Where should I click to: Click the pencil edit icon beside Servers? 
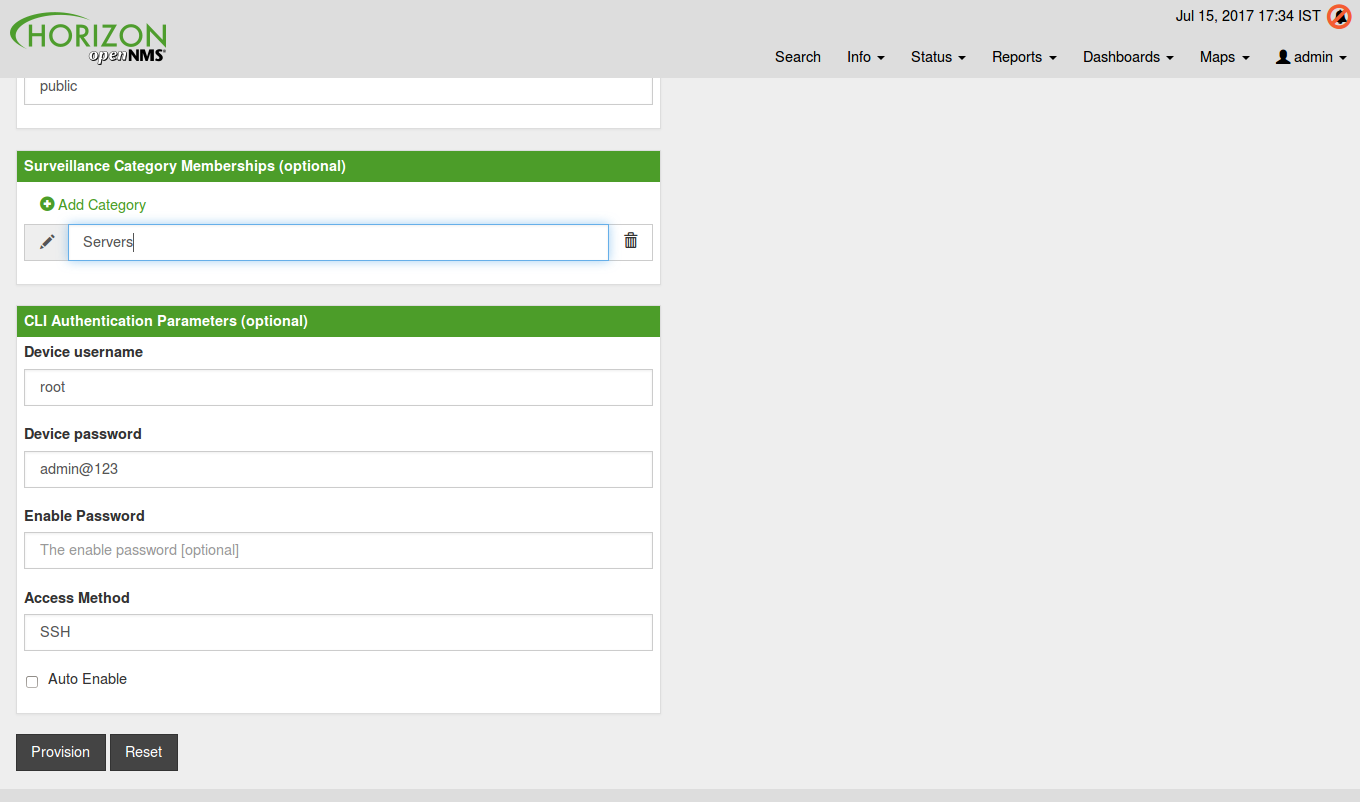[47, 242]
